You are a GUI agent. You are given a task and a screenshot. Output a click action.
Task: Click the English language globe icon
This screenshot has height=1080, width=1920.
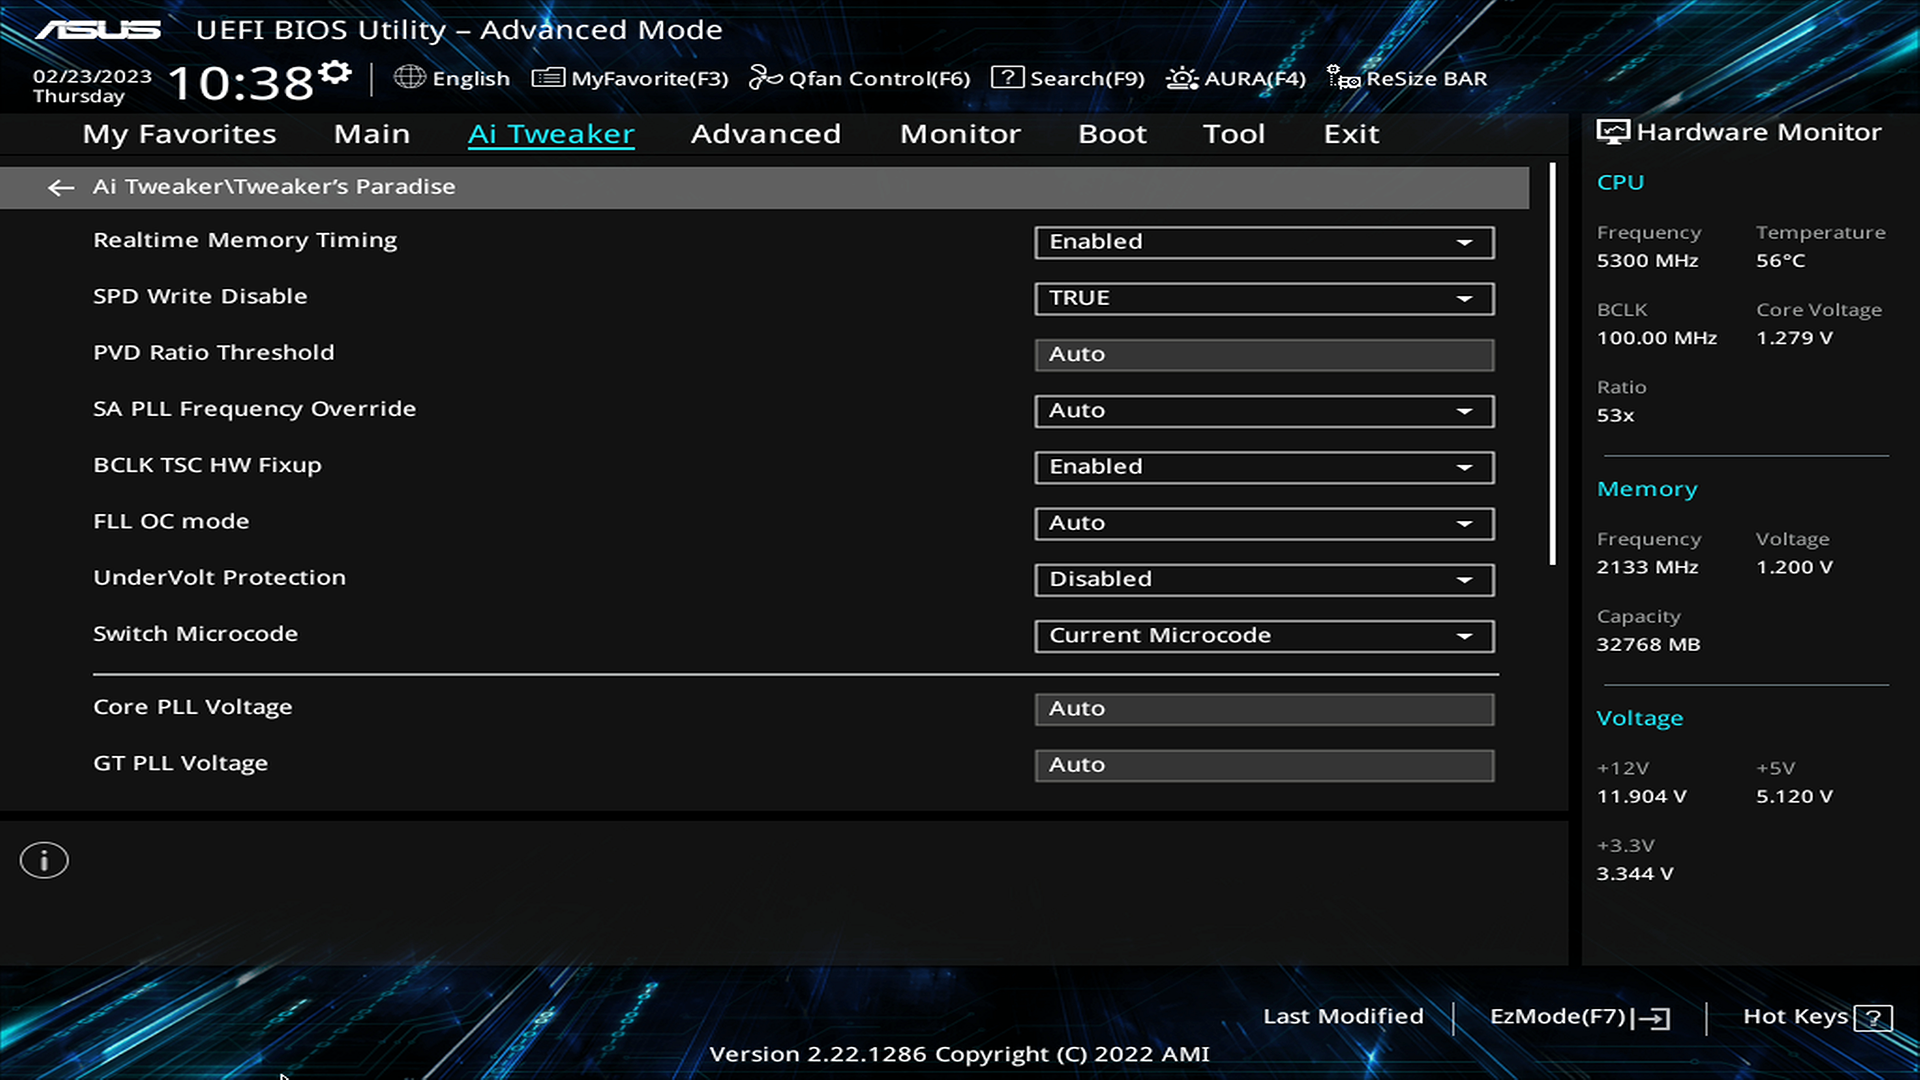point(409,77)
